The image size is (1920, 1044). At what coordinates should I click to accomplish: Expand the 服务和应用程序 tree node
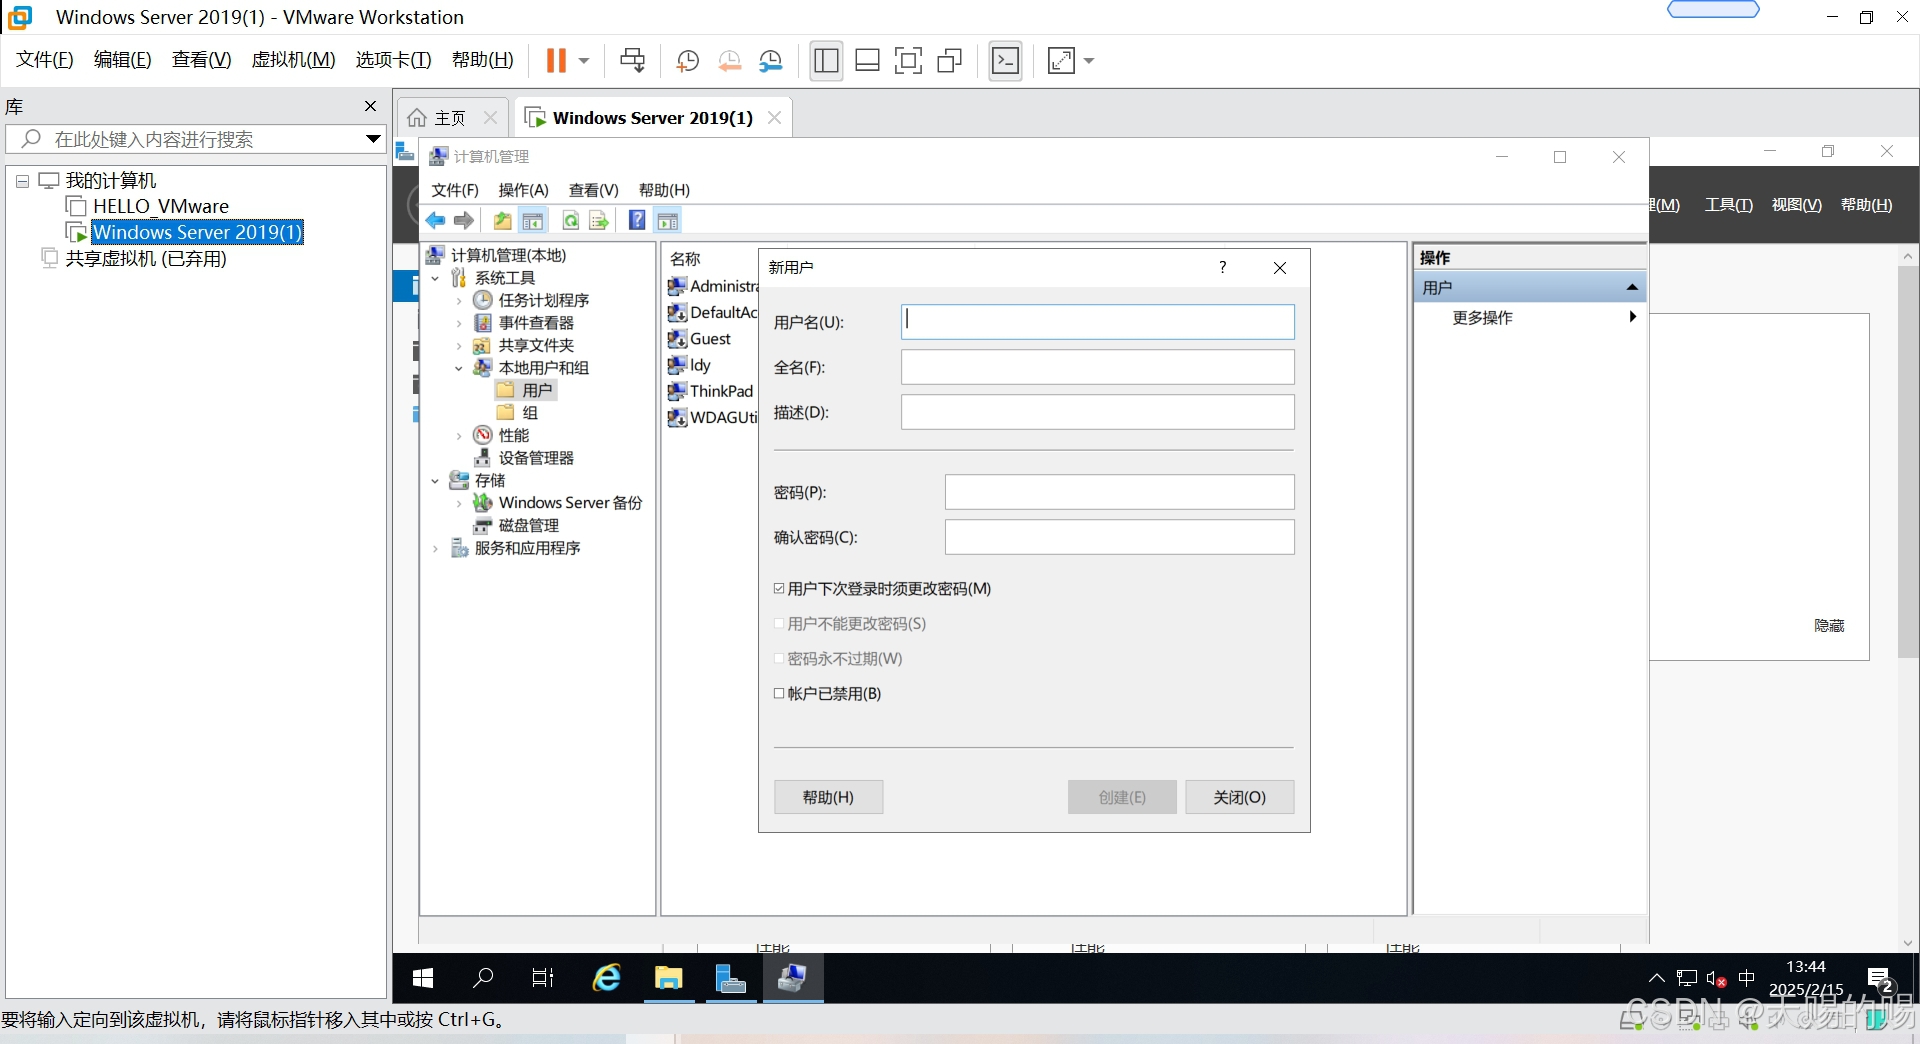(x=435, y=549)
